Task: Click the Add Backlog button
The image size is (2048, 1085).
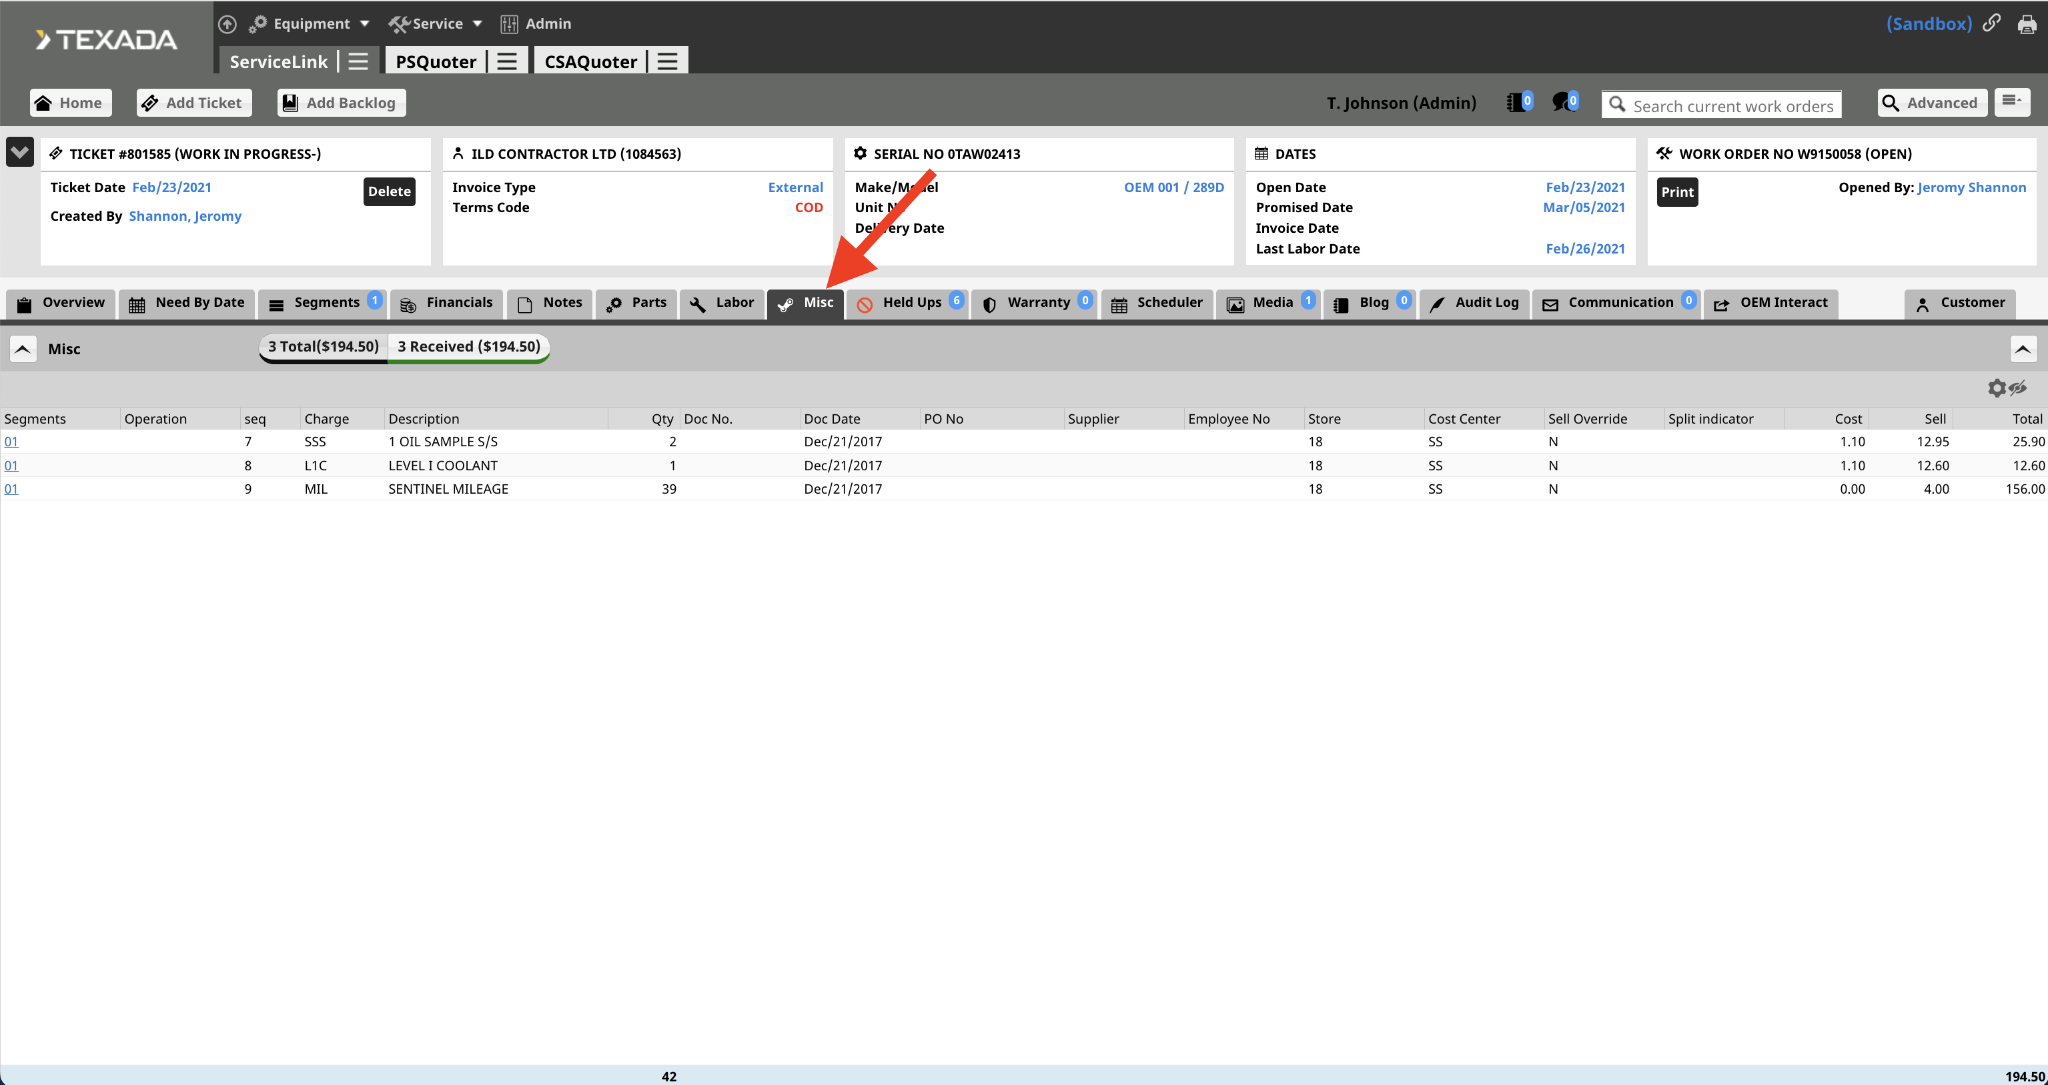Action: pos(341,103)
